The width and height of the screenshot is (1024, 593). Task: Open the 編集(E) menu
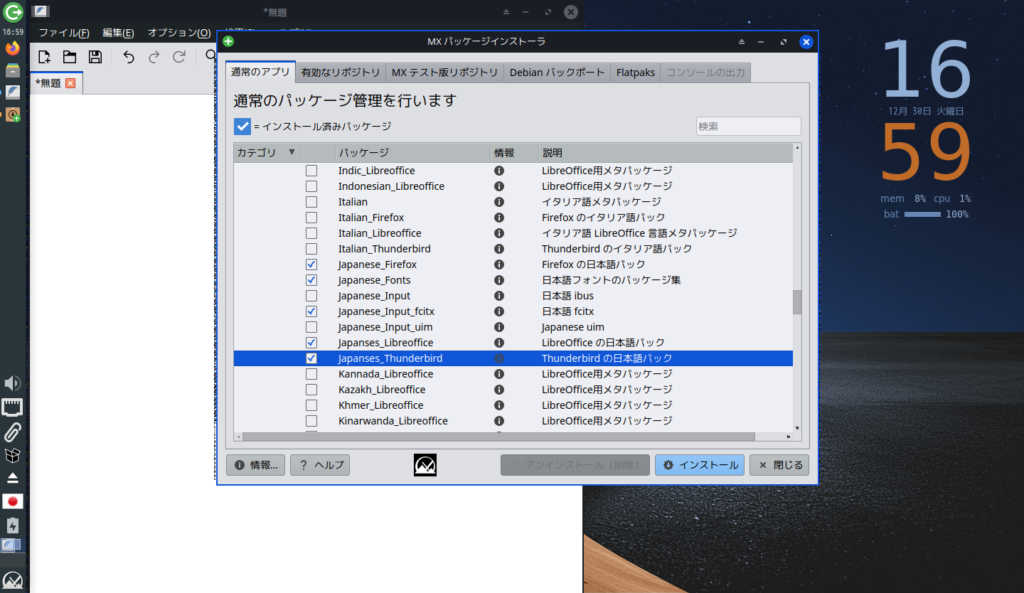coord(118,33)
